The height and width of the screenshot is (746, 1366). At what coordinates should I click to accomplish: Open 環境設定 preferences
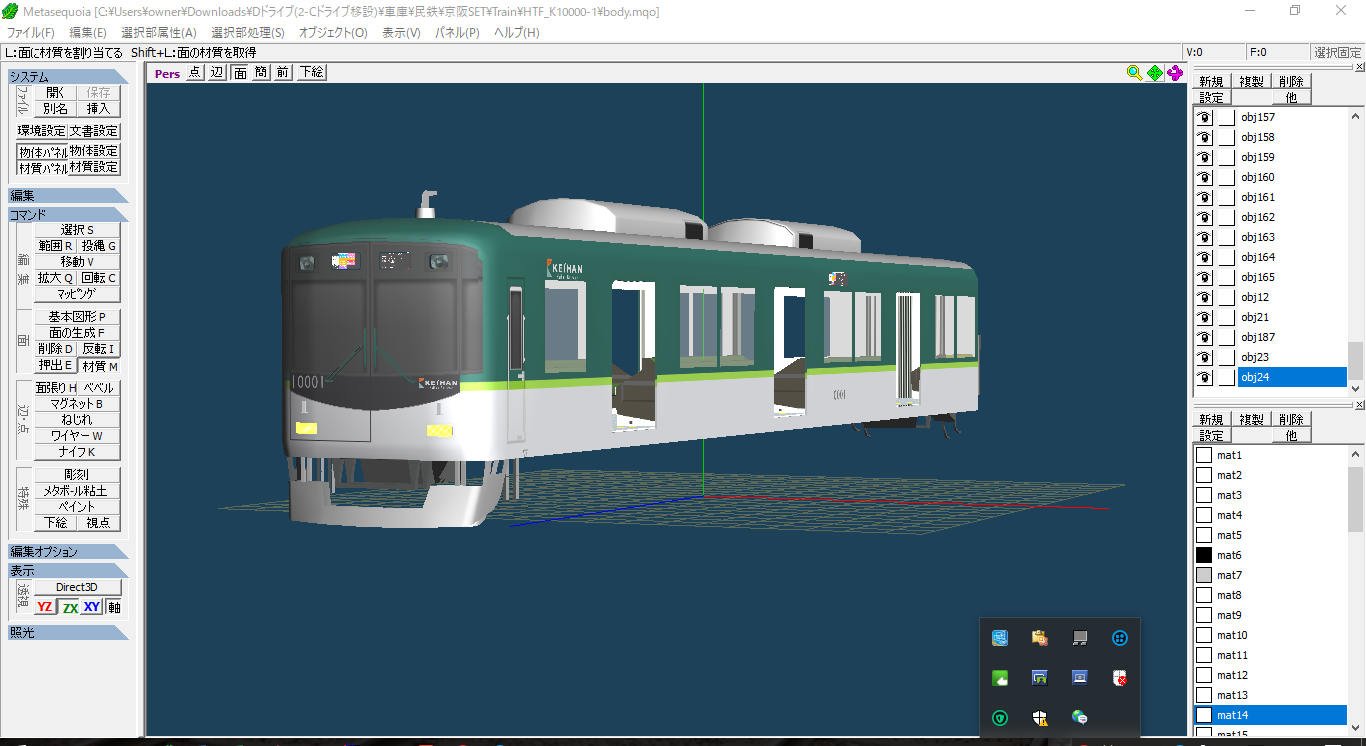pyautogui.click(x=41, y=131)
